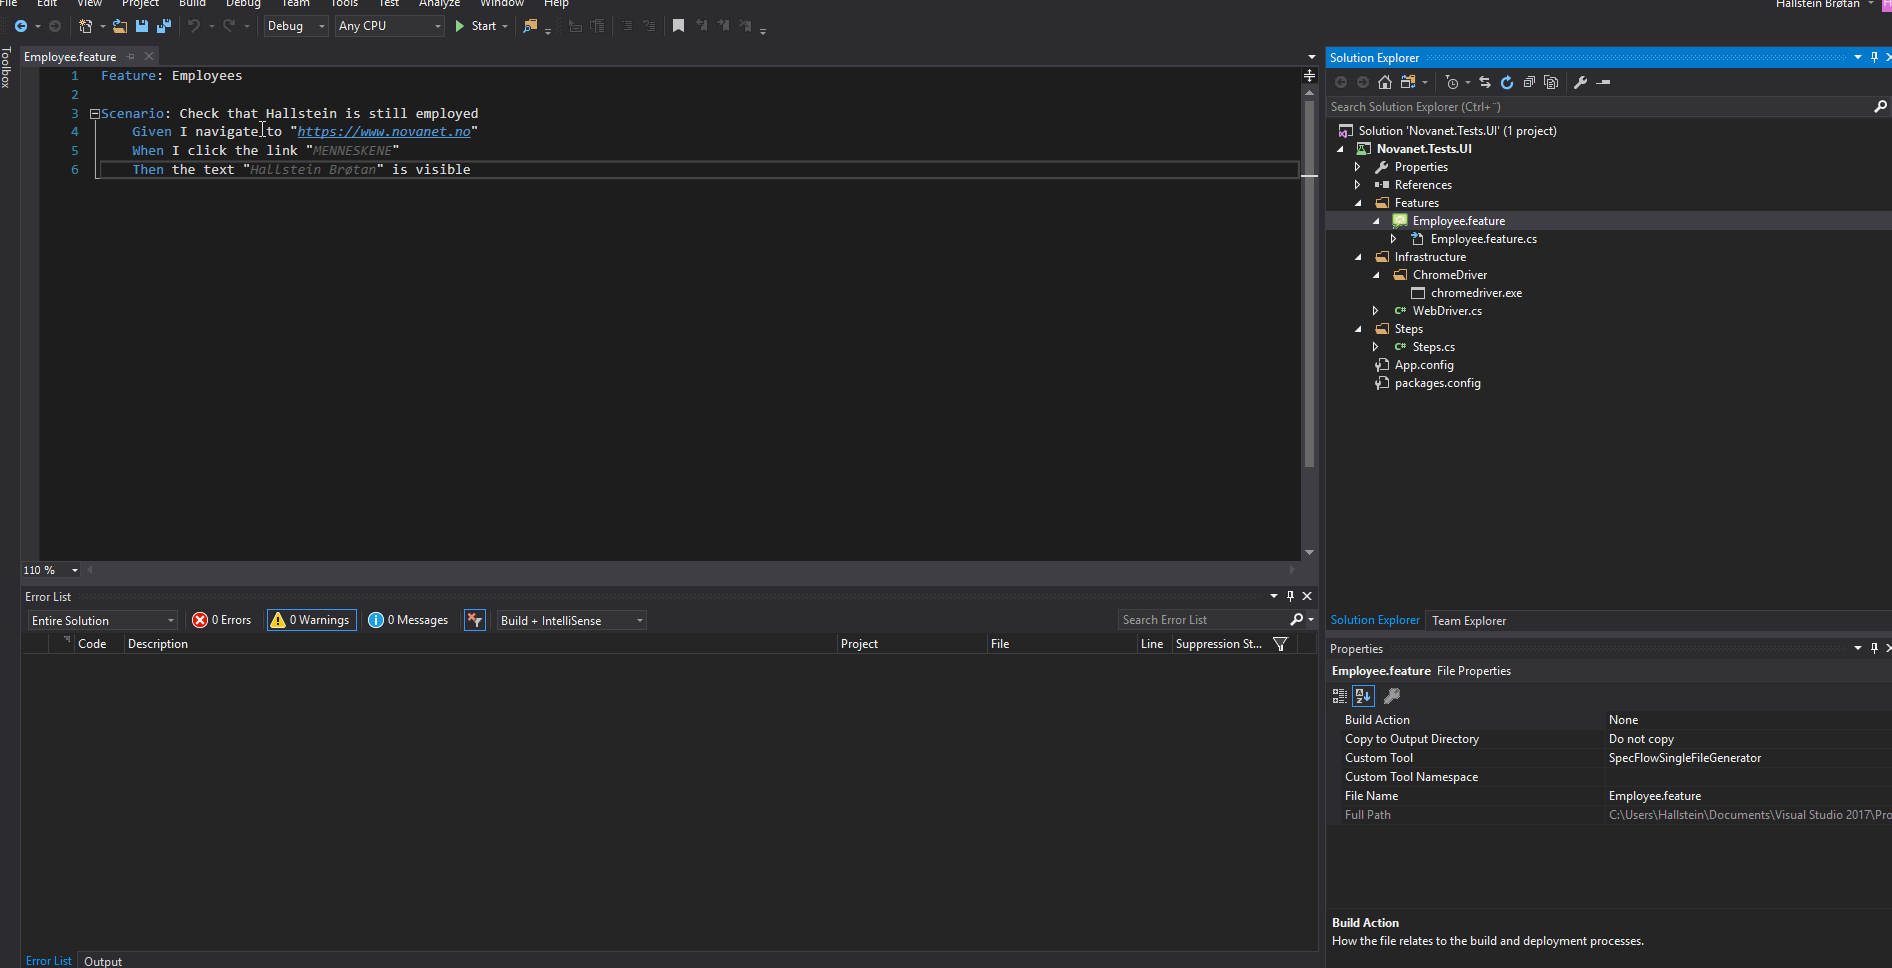Open Properties via the wrench icon

pos(1581,83)
